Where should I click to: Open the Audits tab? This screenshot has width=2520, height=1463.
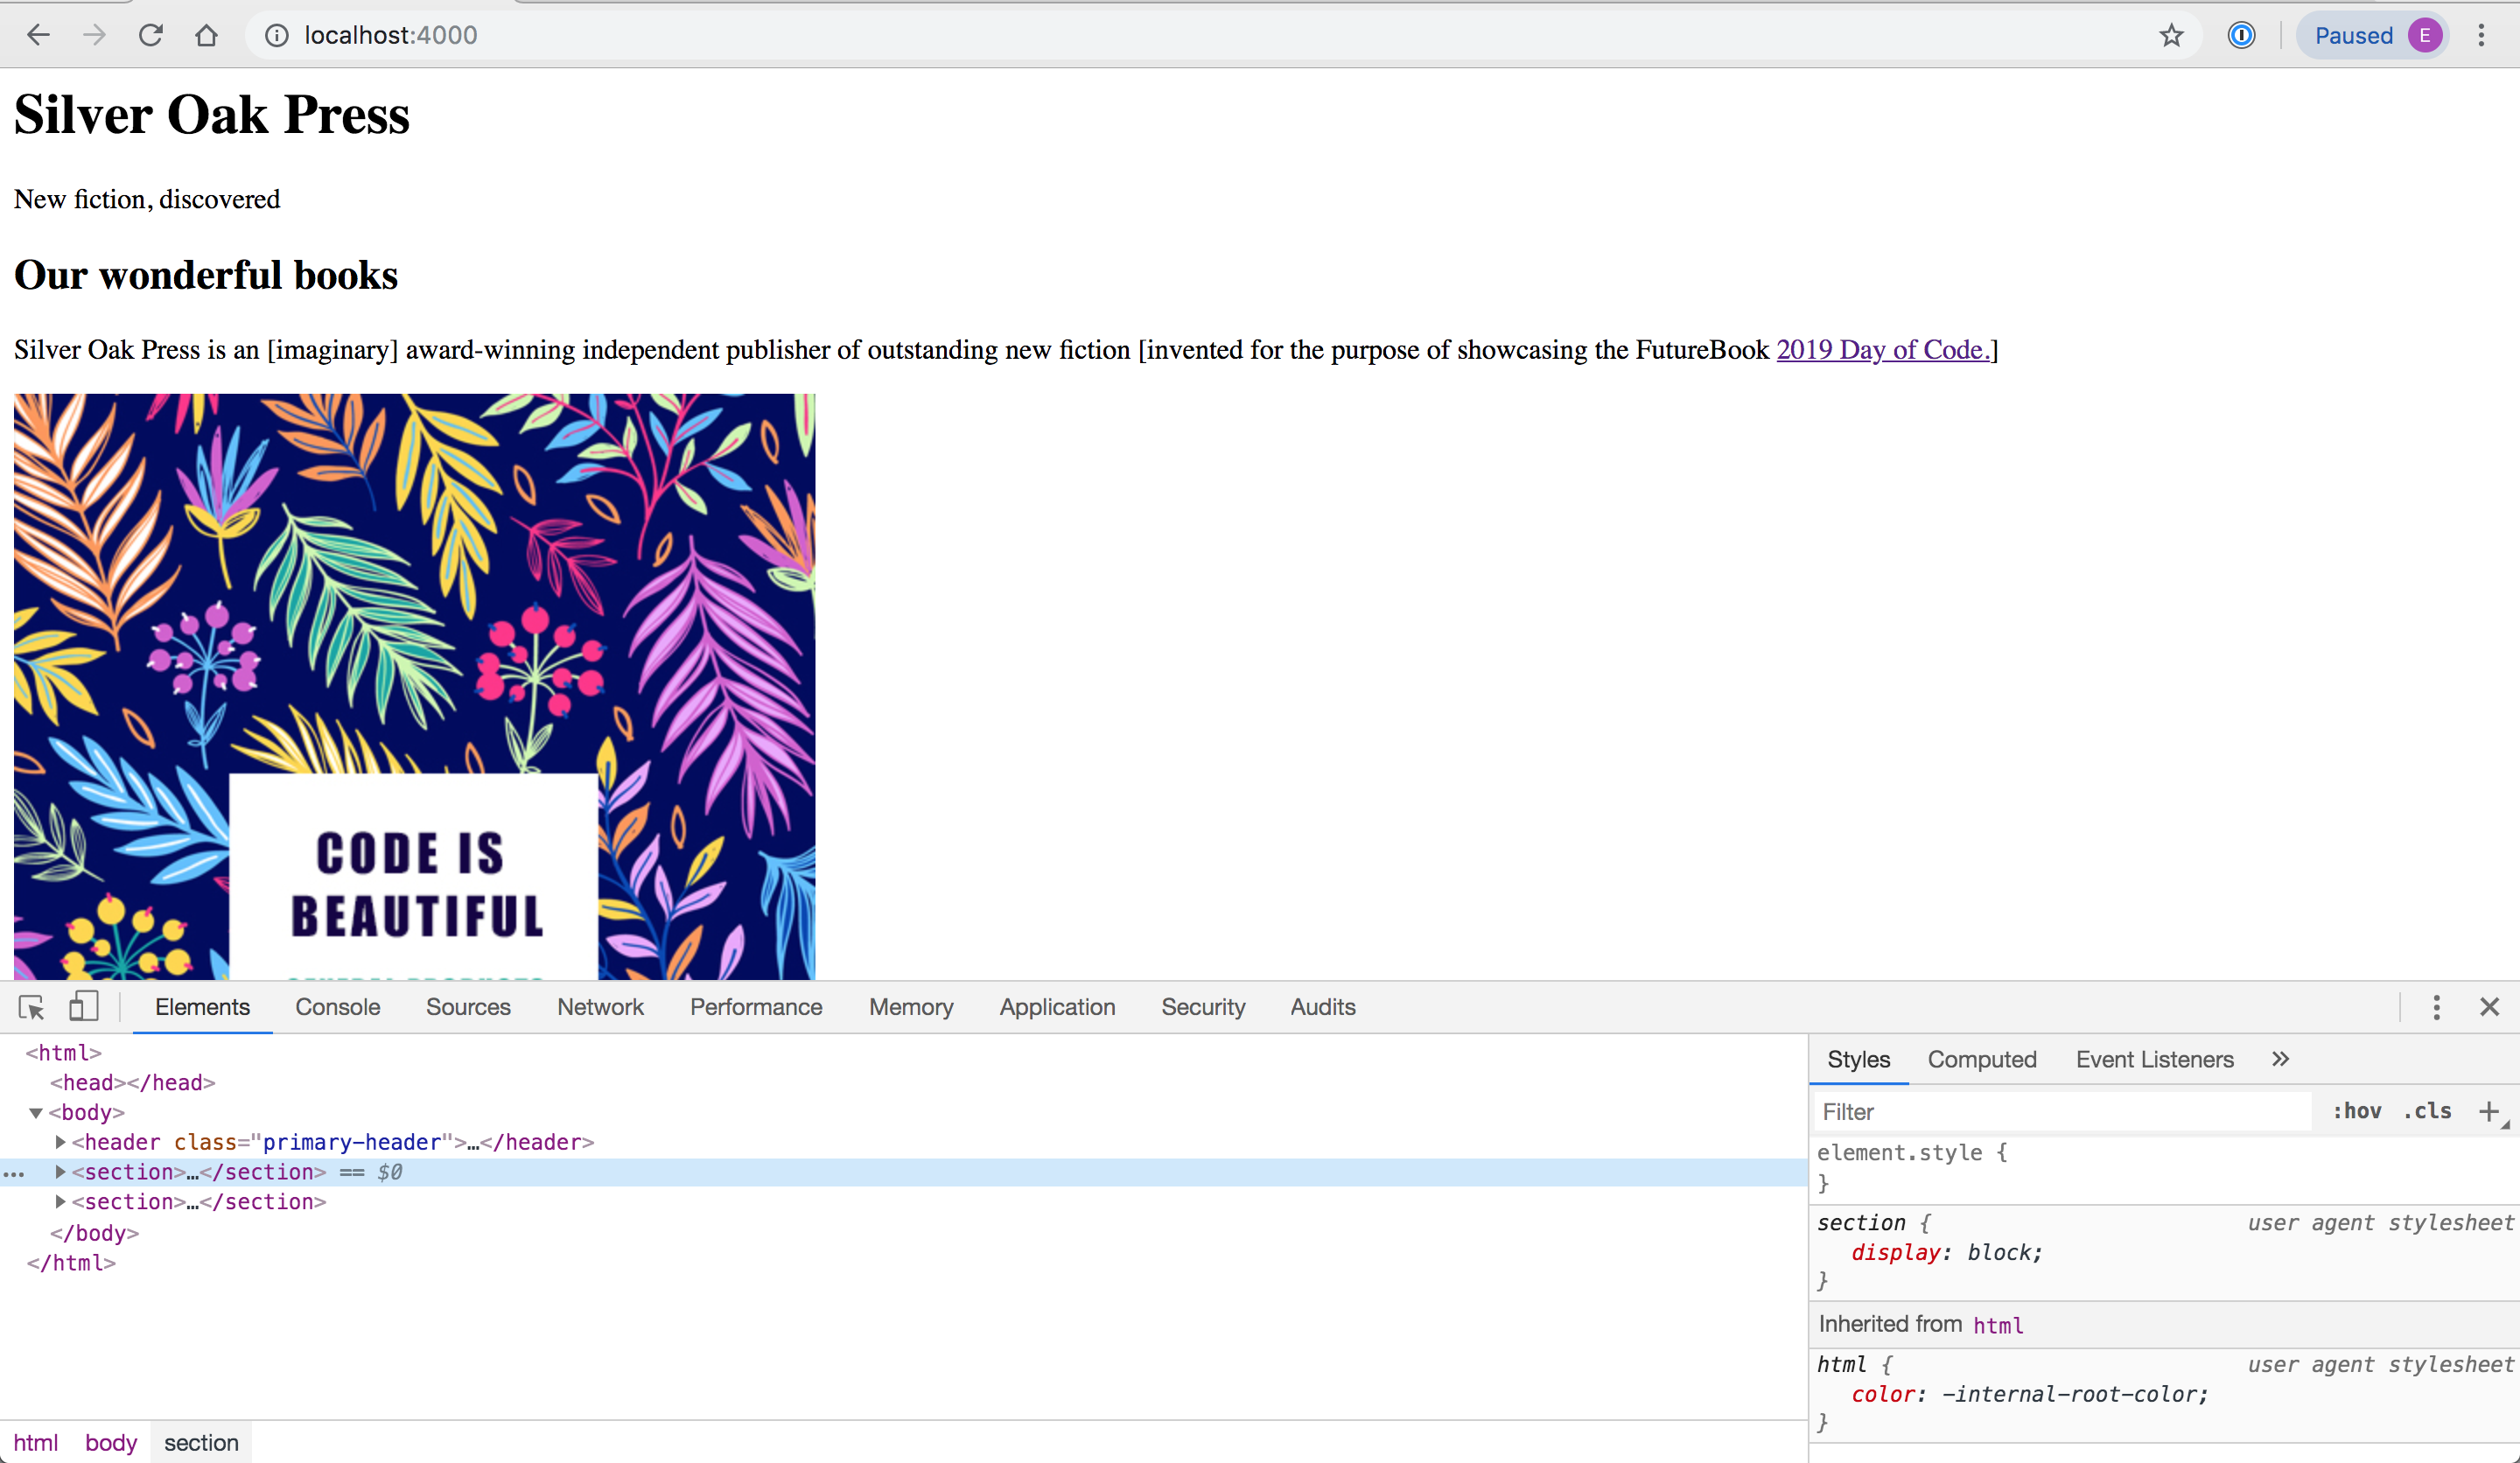pos(1323,1007)
